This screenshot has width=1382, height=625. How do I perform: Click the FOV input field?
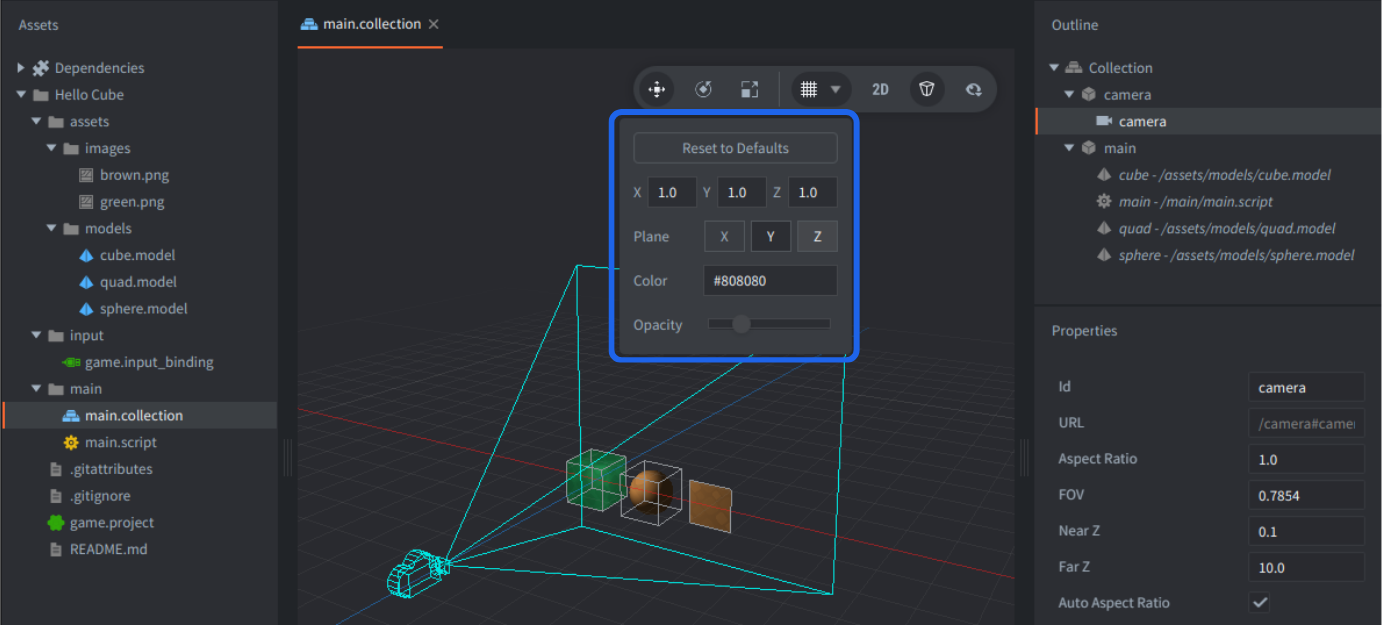coord(1305,494)
